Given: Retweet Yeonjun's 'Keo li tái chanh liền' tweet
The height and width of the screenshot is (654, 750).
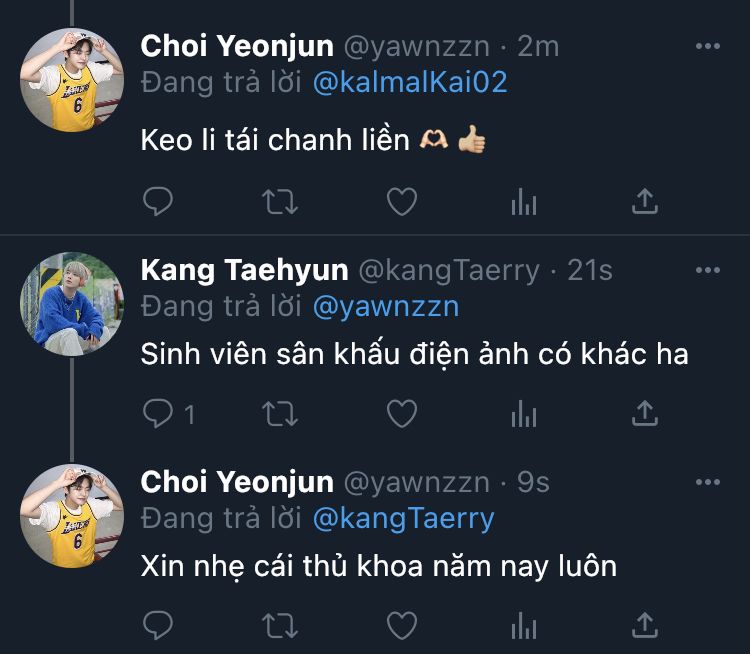Looking at the screenshot, I should point(279,202).
